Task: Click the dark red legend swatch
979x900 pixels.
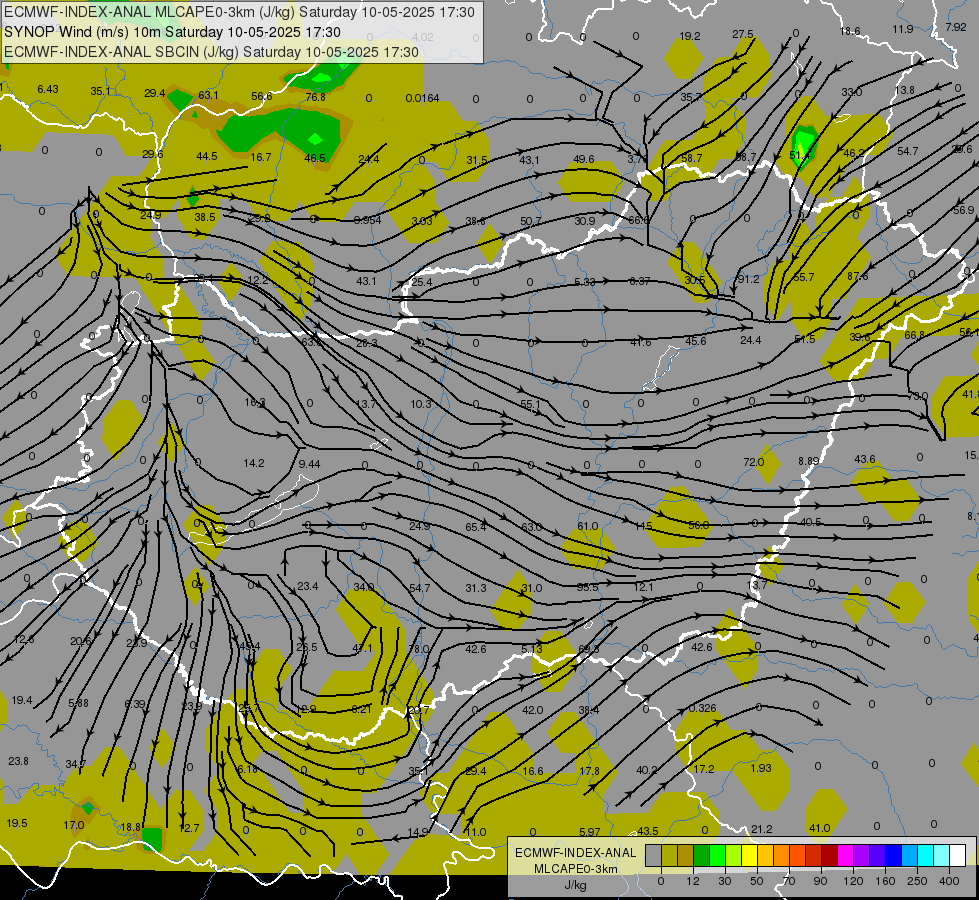Action: click(x=830, y=856)
